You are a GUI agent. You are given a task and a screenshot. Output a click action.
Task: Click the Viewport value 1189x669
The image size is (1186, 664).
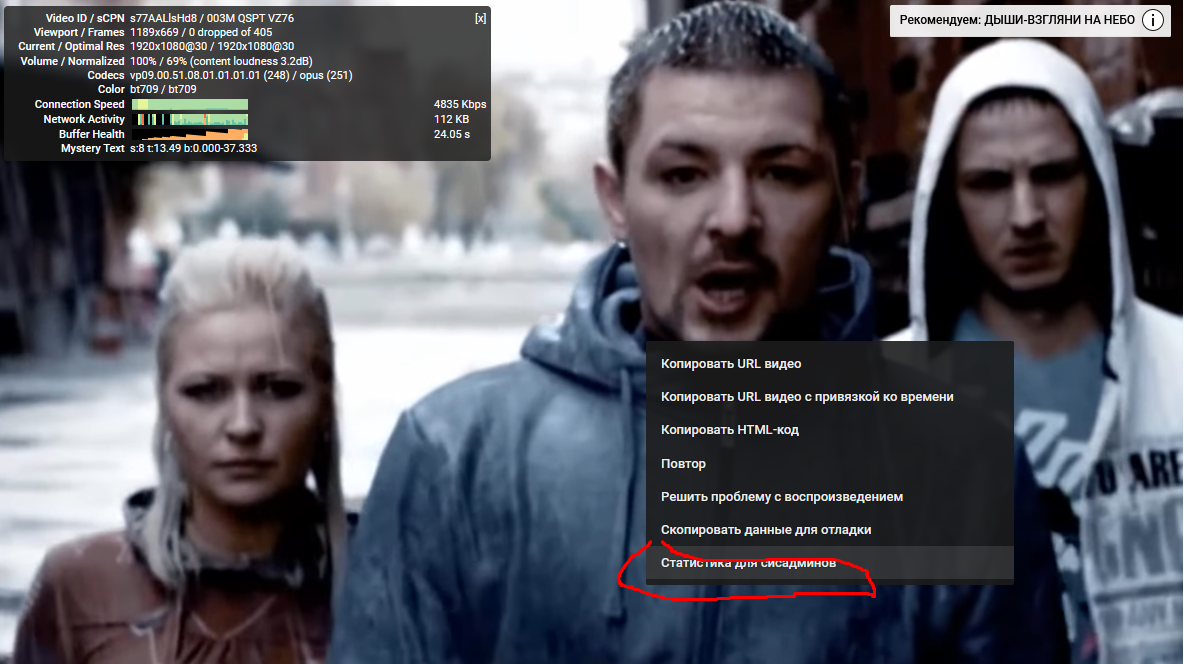point(154,33)
